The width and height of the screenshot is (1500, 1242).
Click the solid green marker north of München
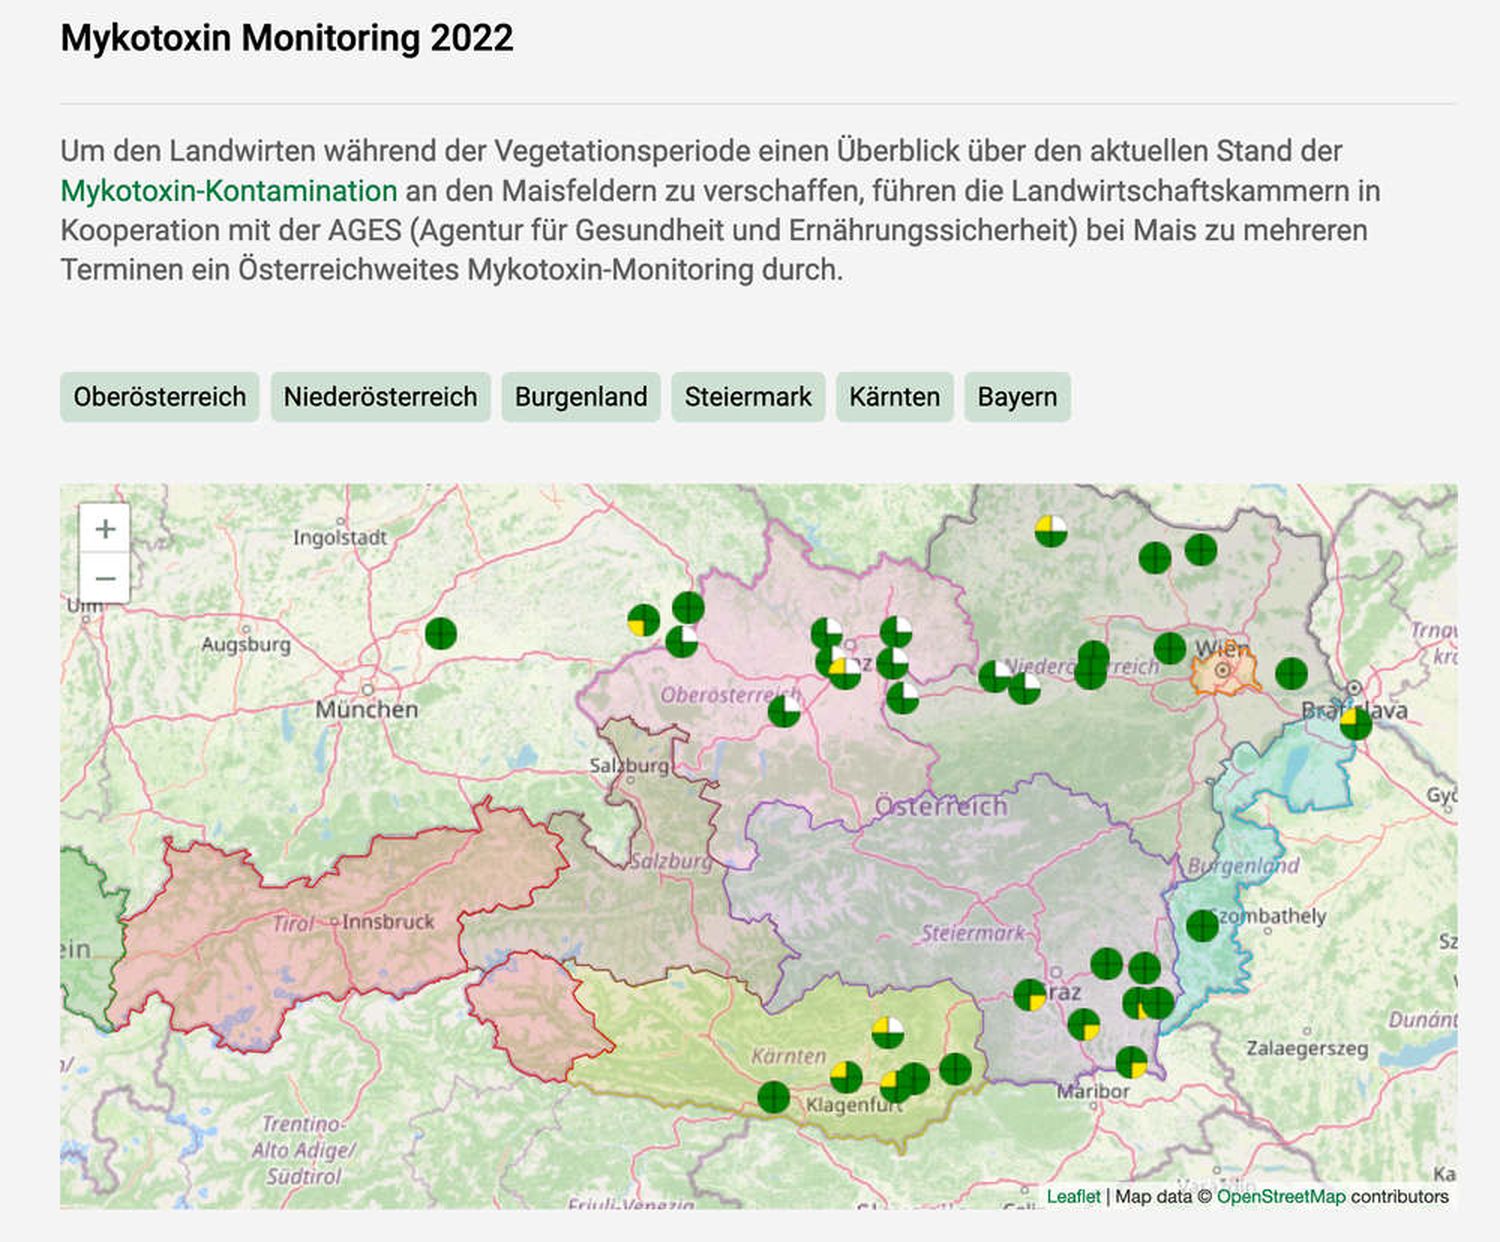[441, 633]
